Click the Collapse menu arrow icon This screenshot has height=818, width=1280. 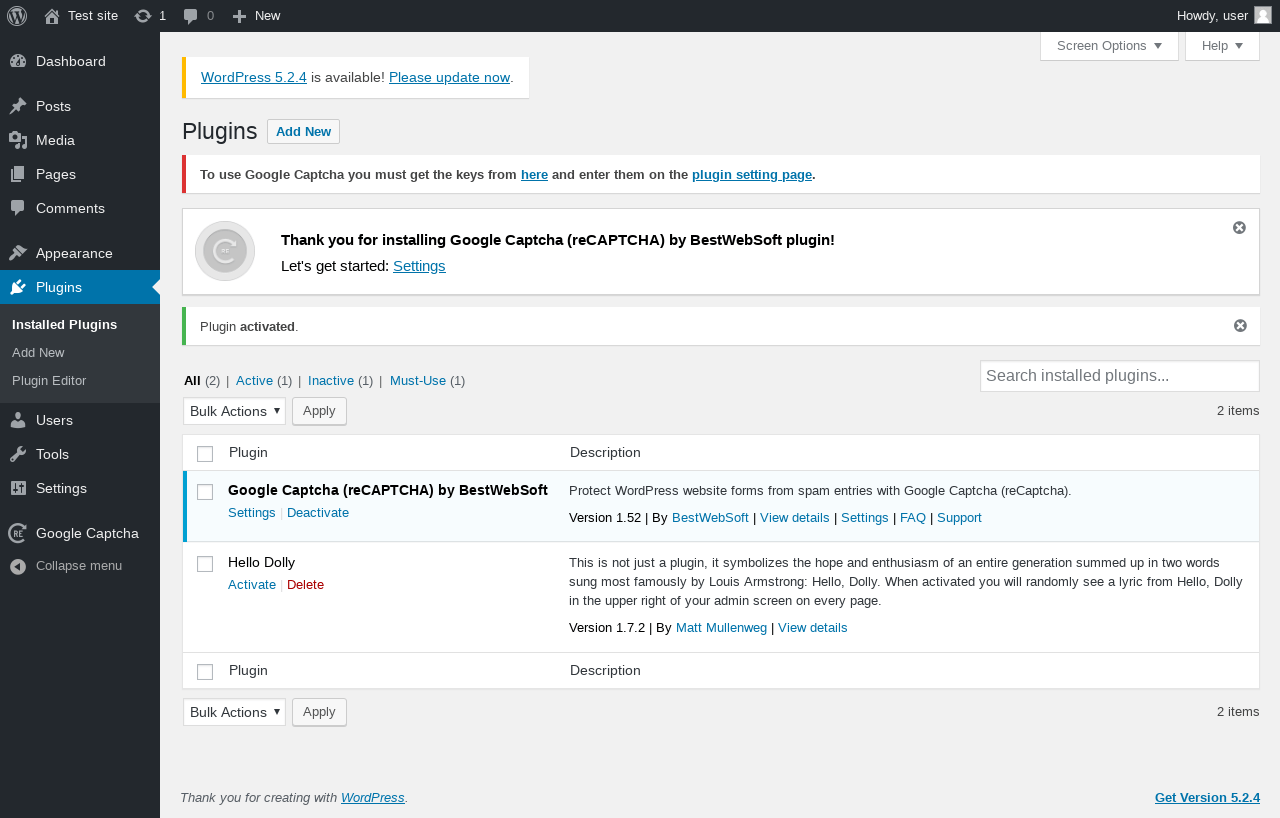pos(18,566)
